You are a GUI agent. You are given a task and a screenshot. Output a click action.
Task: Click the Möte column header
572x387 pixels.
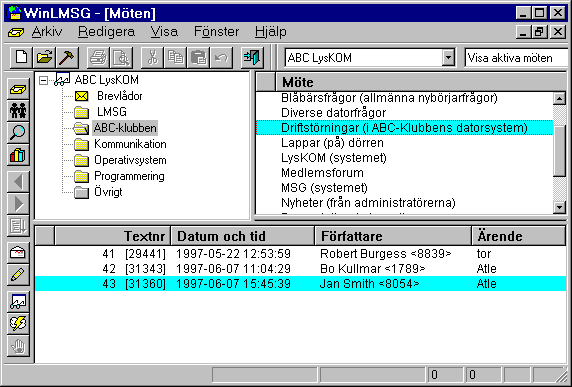[x=421, y=82]
